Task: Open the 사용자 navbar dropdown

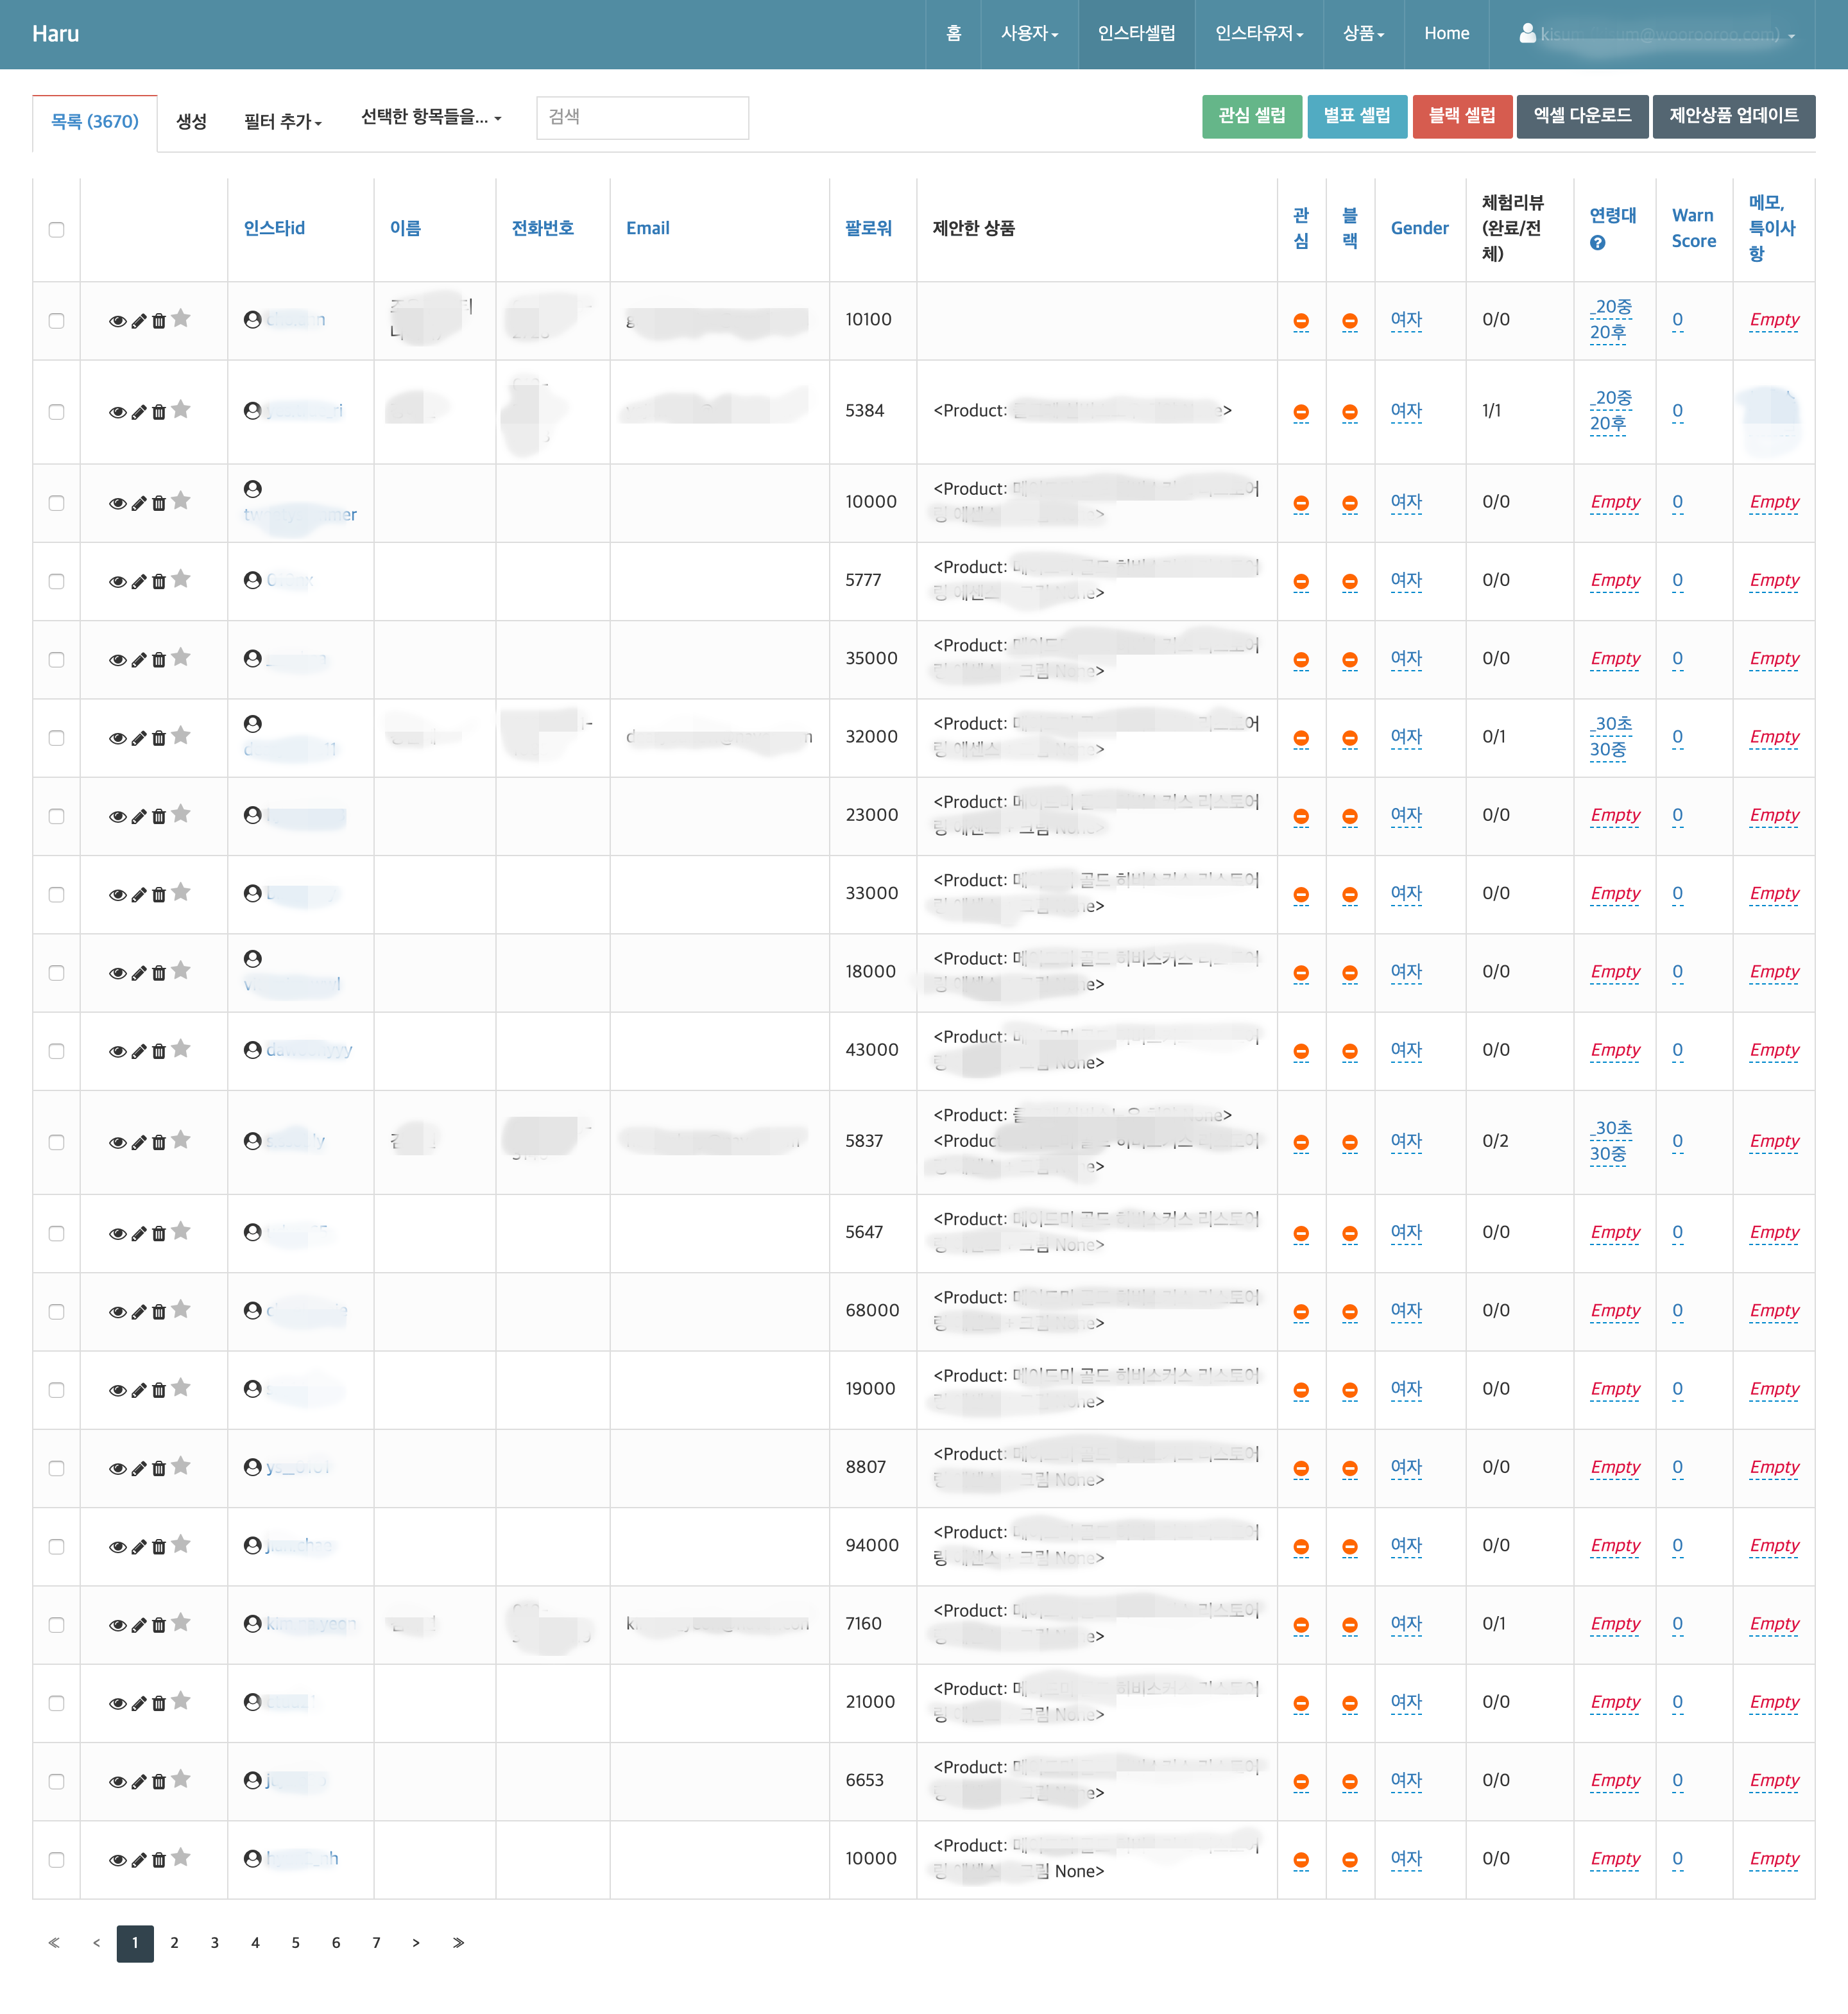Action: pyautogui.click(x=1029, y=34)
